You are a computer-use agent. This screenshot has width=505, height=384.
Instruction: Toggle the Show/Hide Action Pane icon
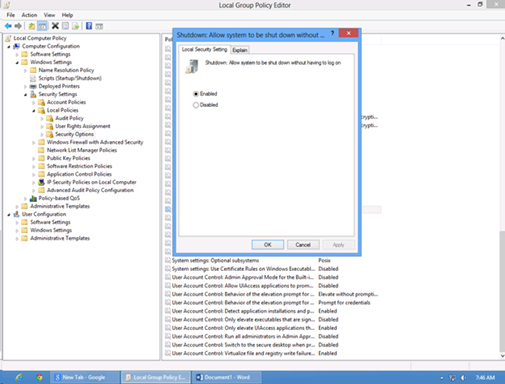(x=99, y=26)
